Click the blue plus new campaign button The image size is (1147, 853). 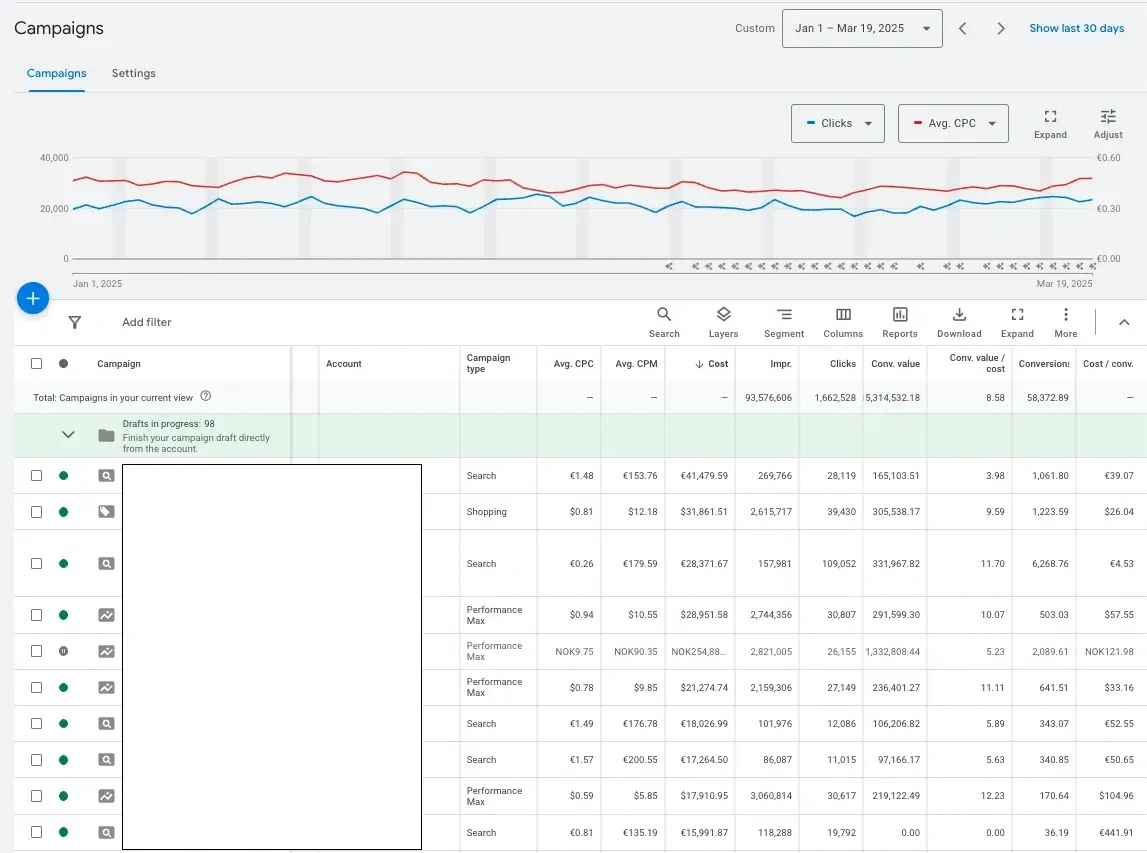coord(33,298)
